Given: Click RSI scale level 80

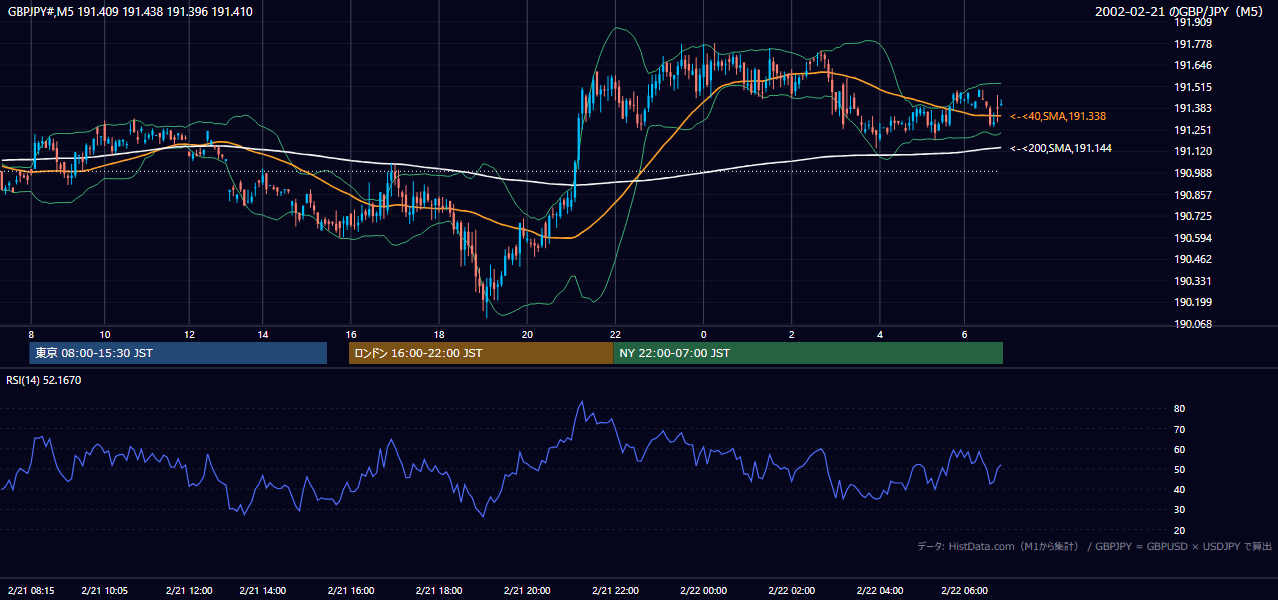Looking at the screenshot, I should (x=1180, y=409).
